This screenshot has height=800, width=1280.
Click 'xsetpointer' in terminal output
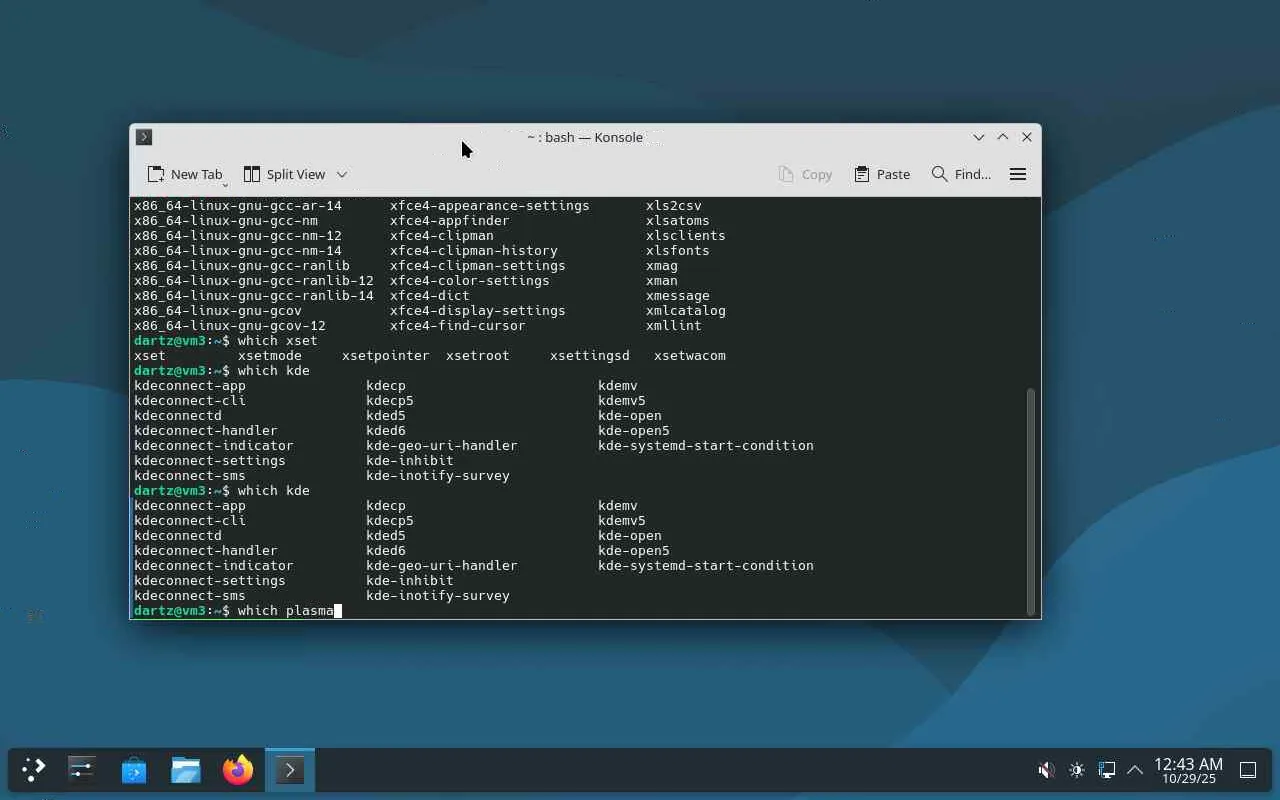point(386,356)
